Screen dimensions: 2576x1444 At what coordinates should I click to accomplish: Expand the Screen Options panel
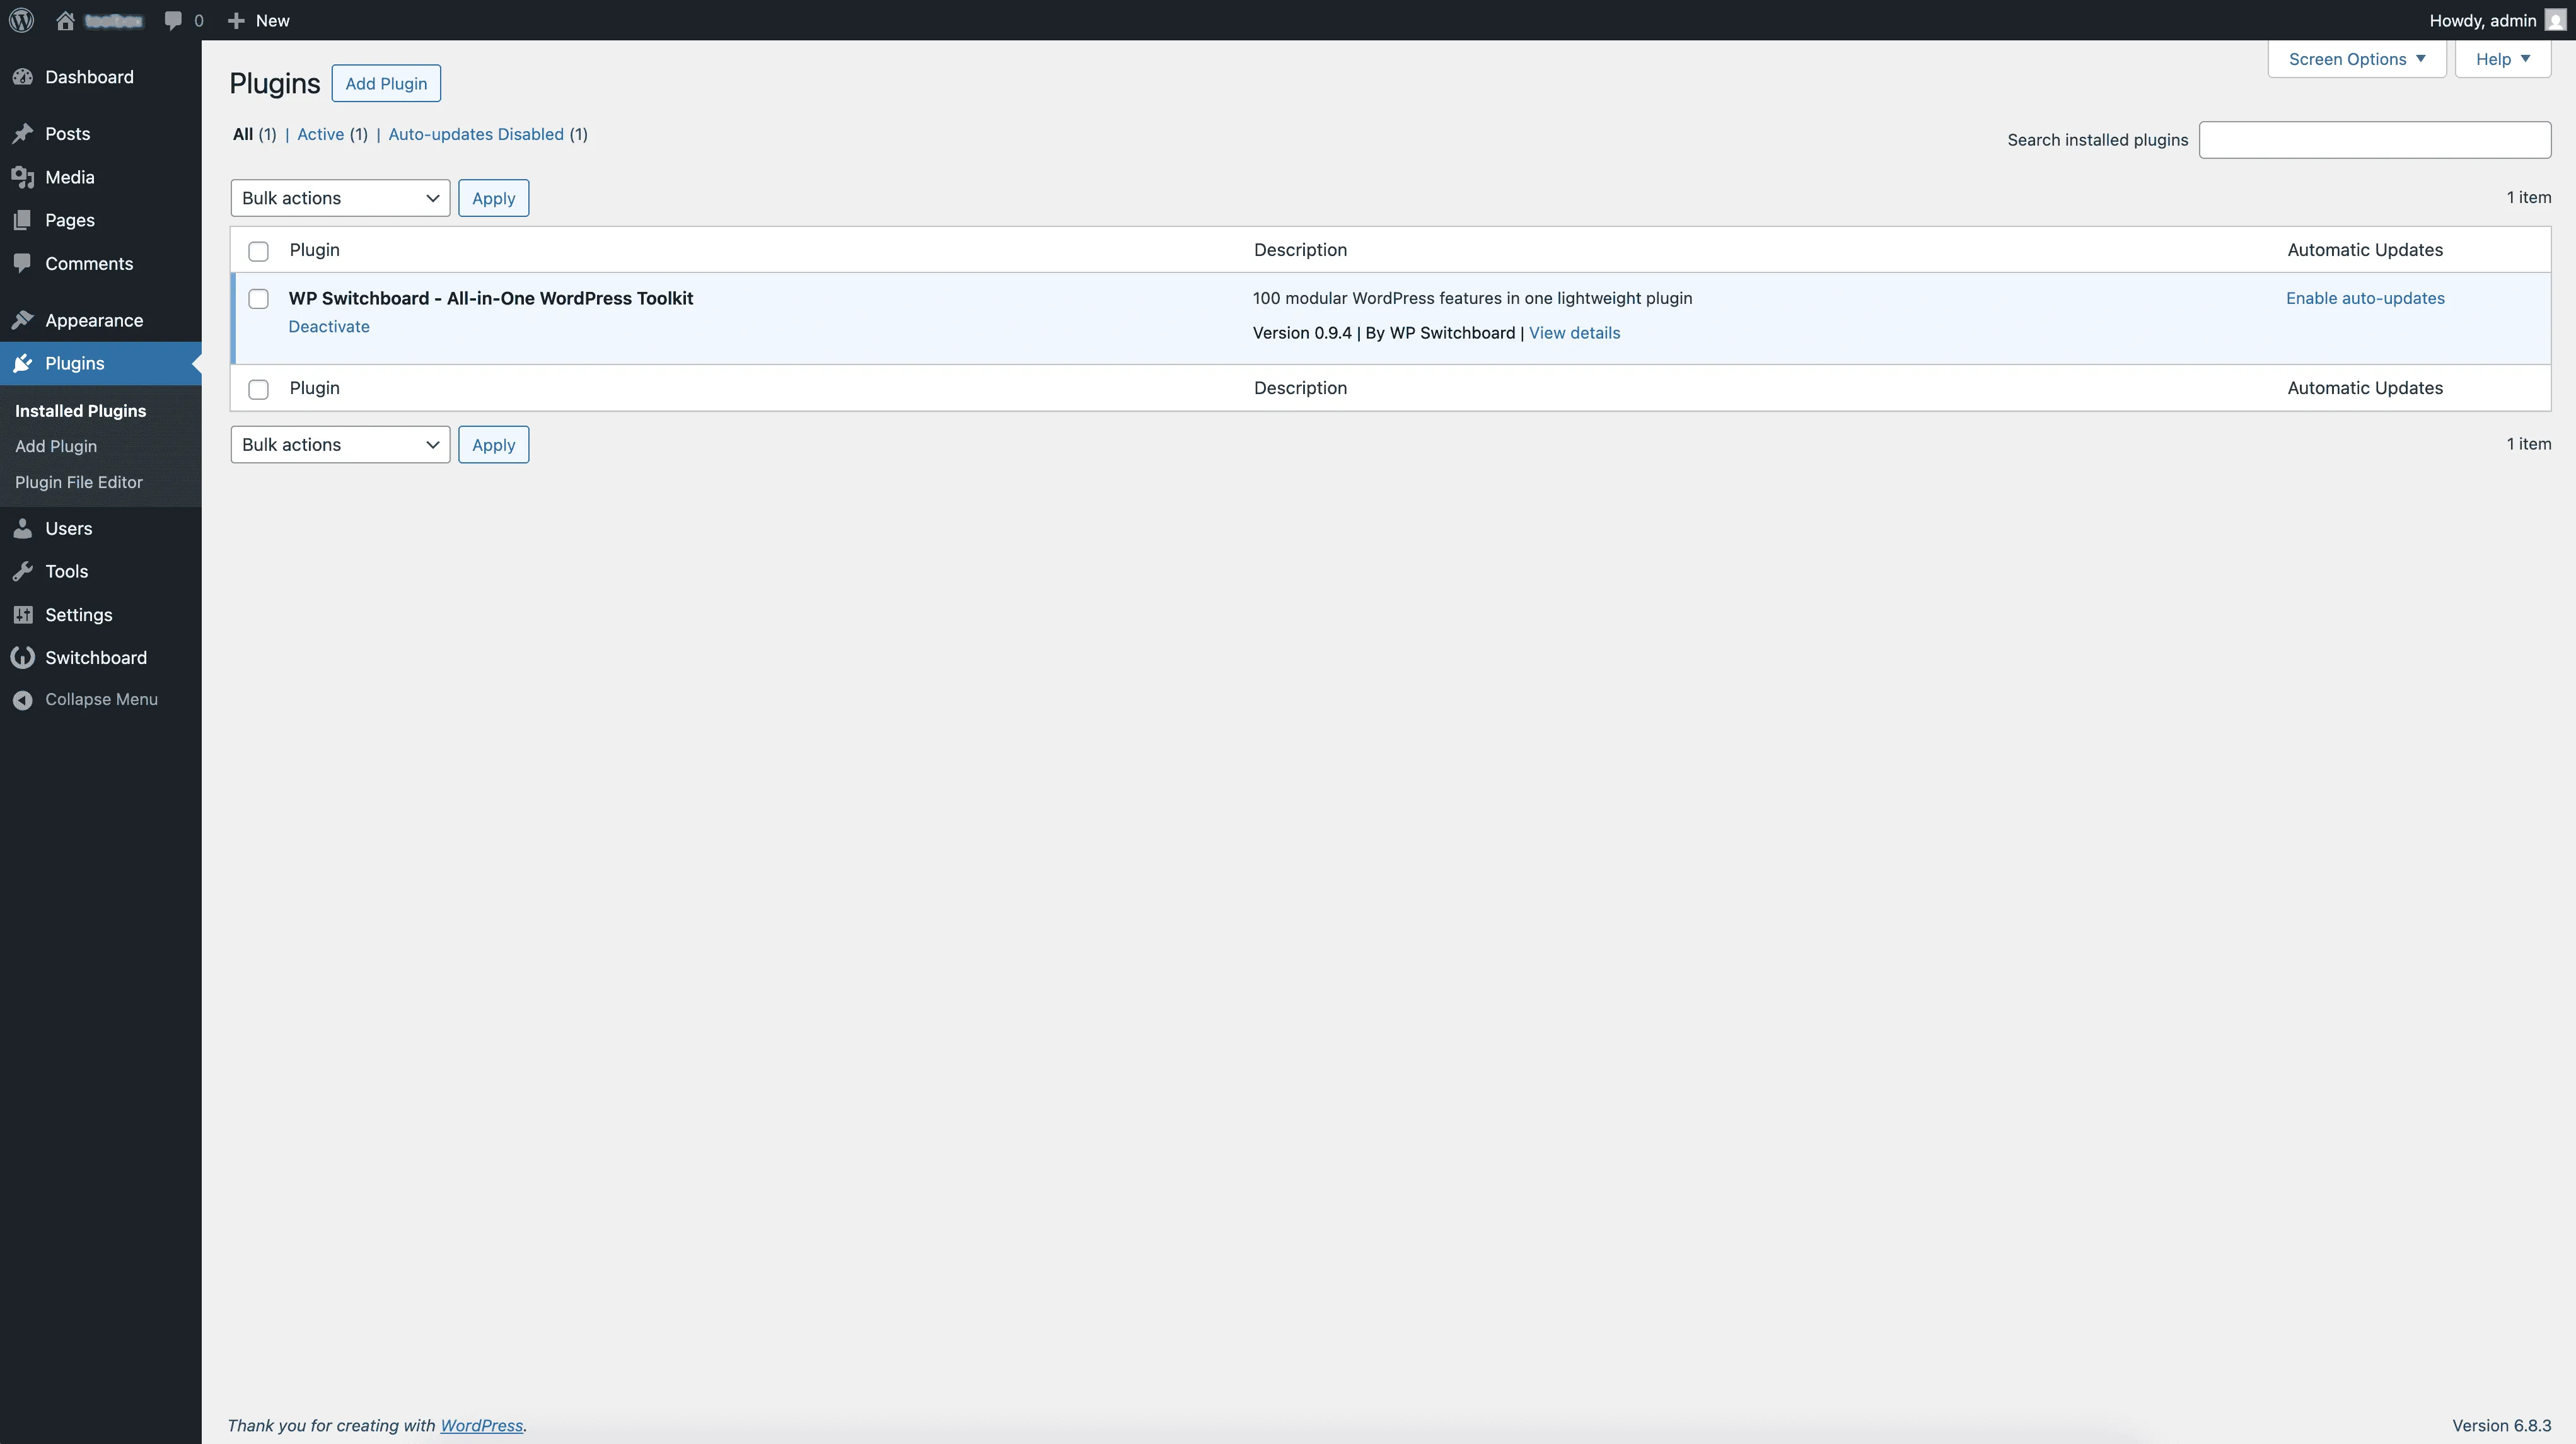2356,59
